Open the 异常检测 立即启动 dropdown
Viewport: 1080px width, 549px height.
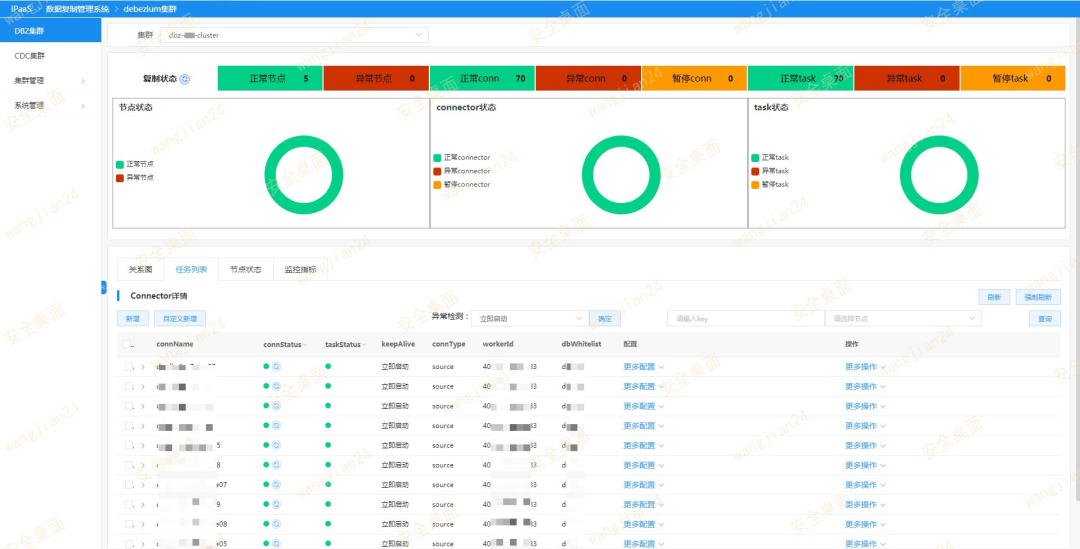click(530, 318)
